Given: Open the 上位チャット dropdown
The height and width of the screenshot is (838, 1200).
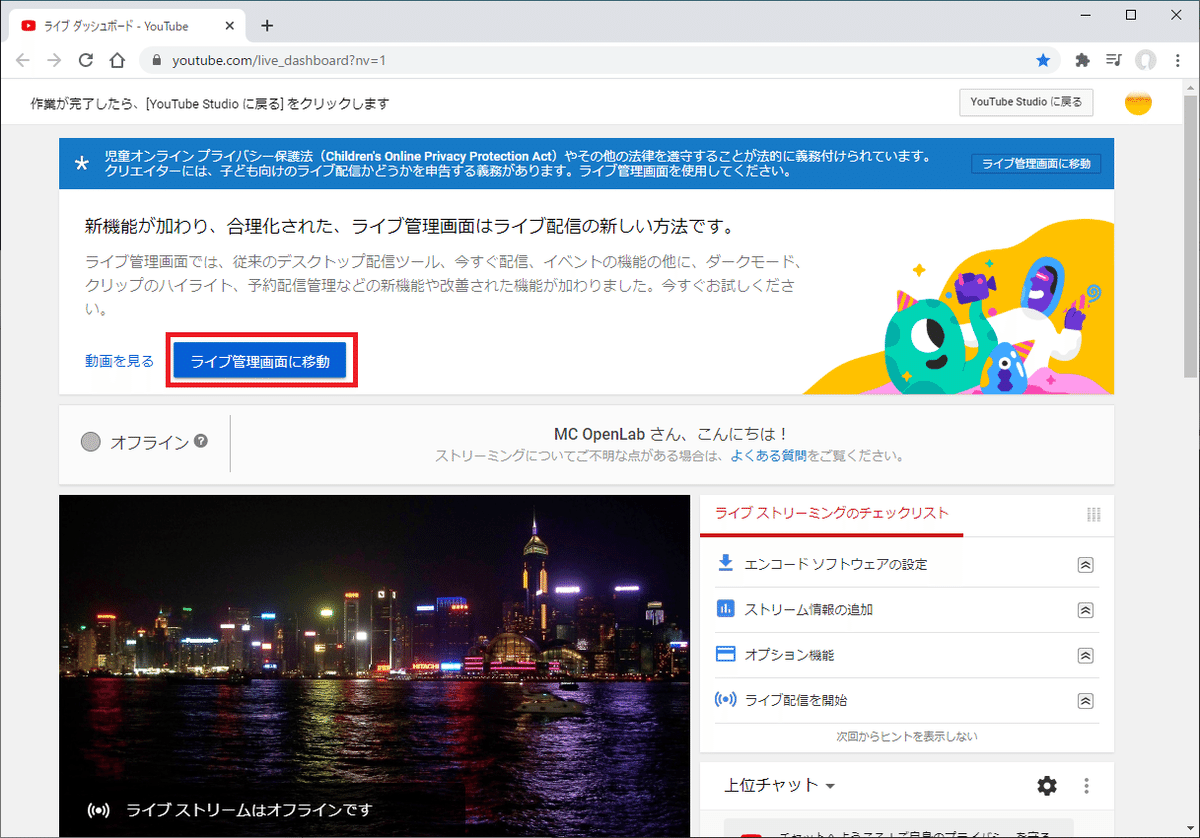Looking at the screenshot, I should click(x=780, y=786).
